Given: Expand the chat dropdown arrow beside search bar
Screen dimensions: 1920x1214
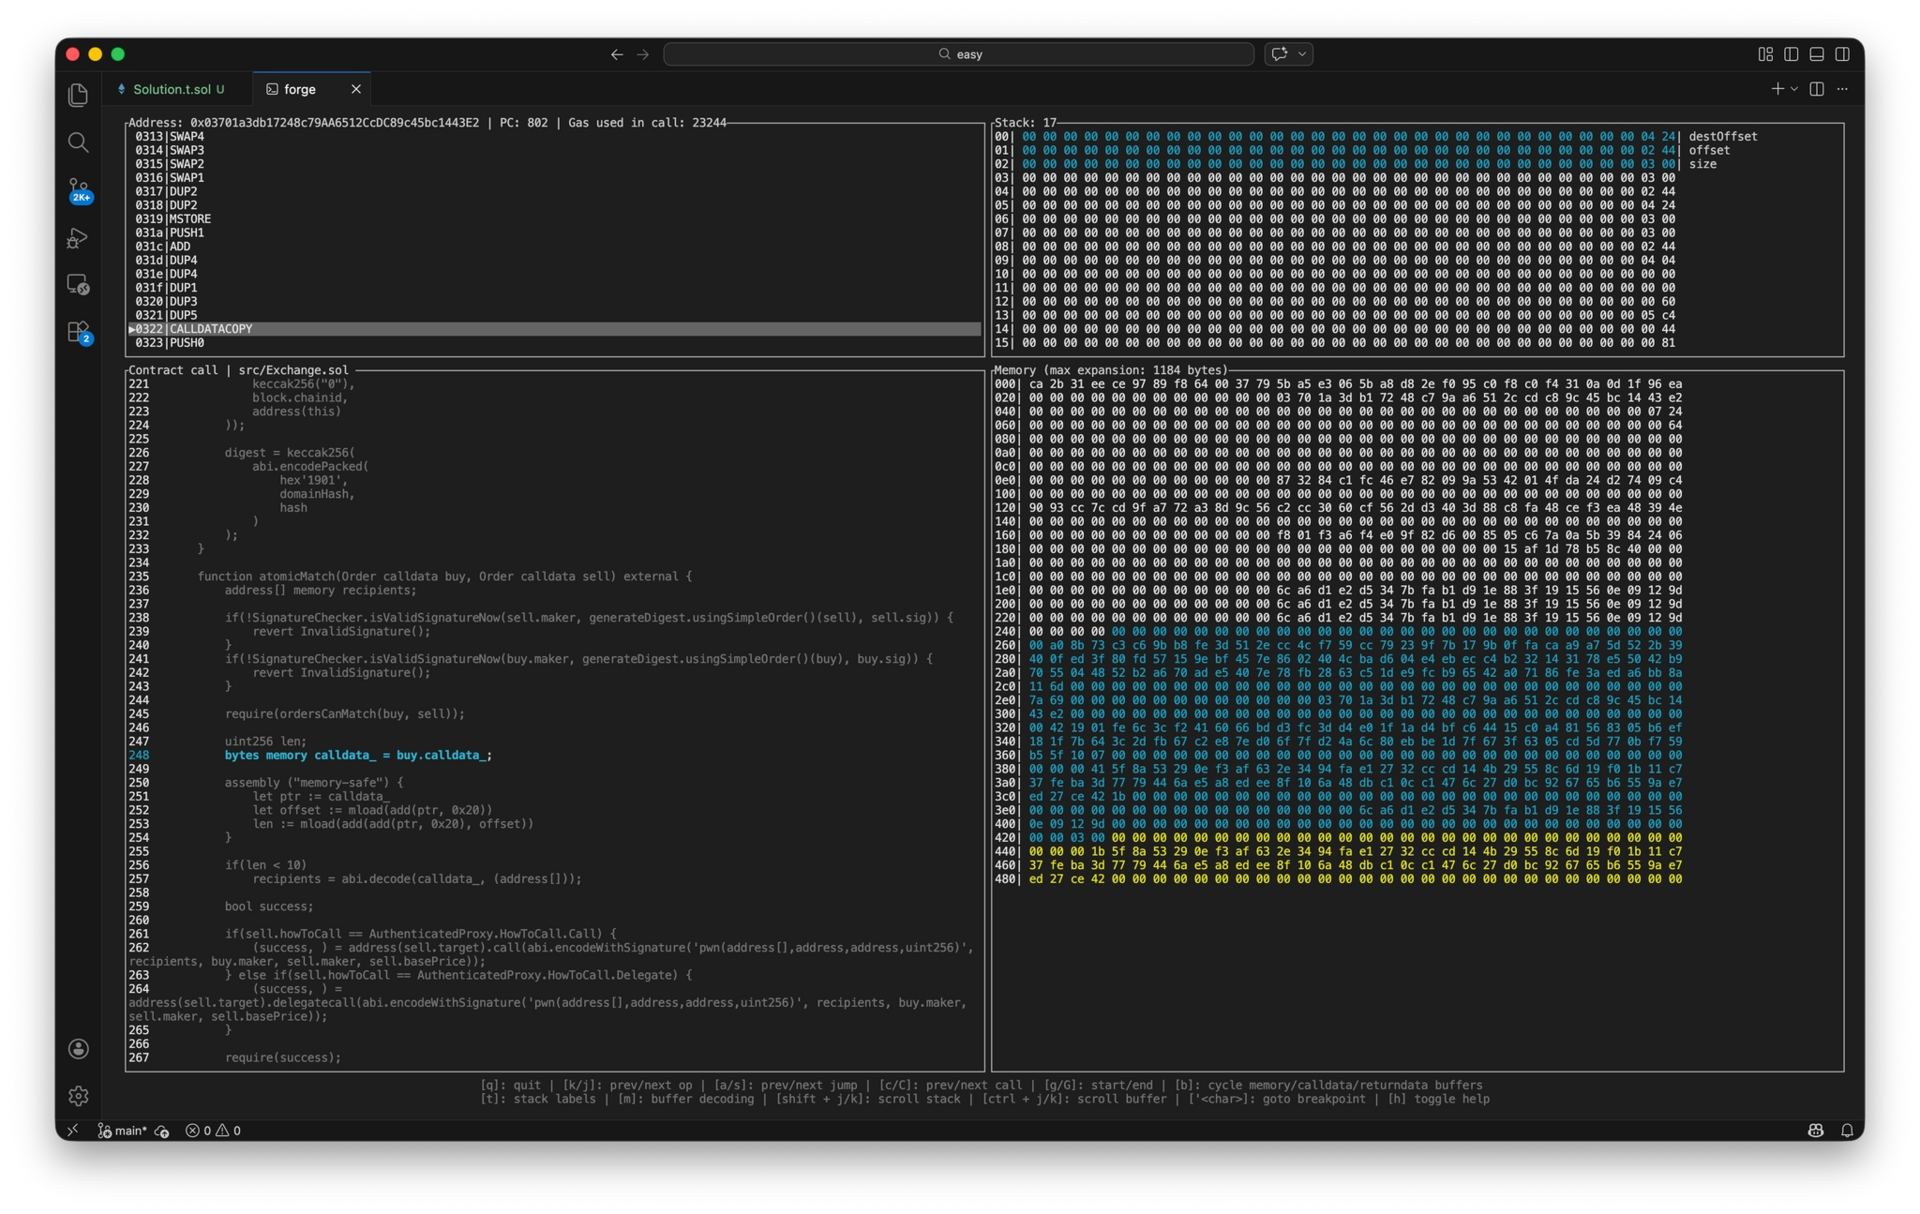Looking at the screenshot, I should coord(1302,54).
